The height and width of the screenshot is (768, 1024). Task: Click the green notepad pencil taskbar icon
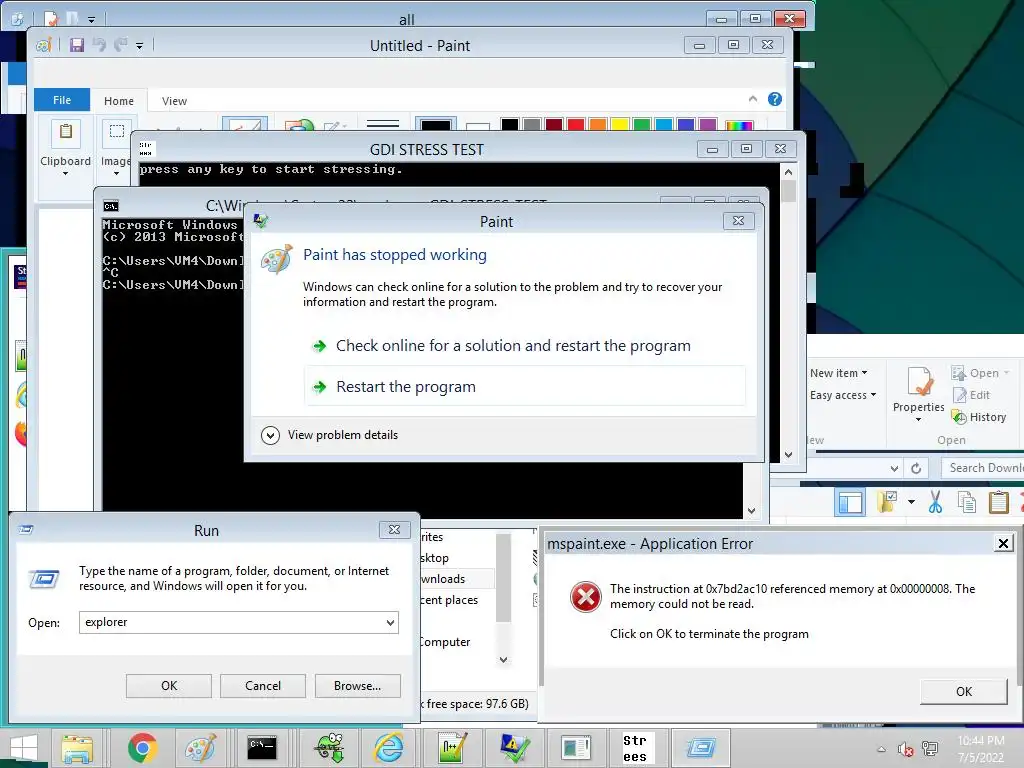click(452, 748)
